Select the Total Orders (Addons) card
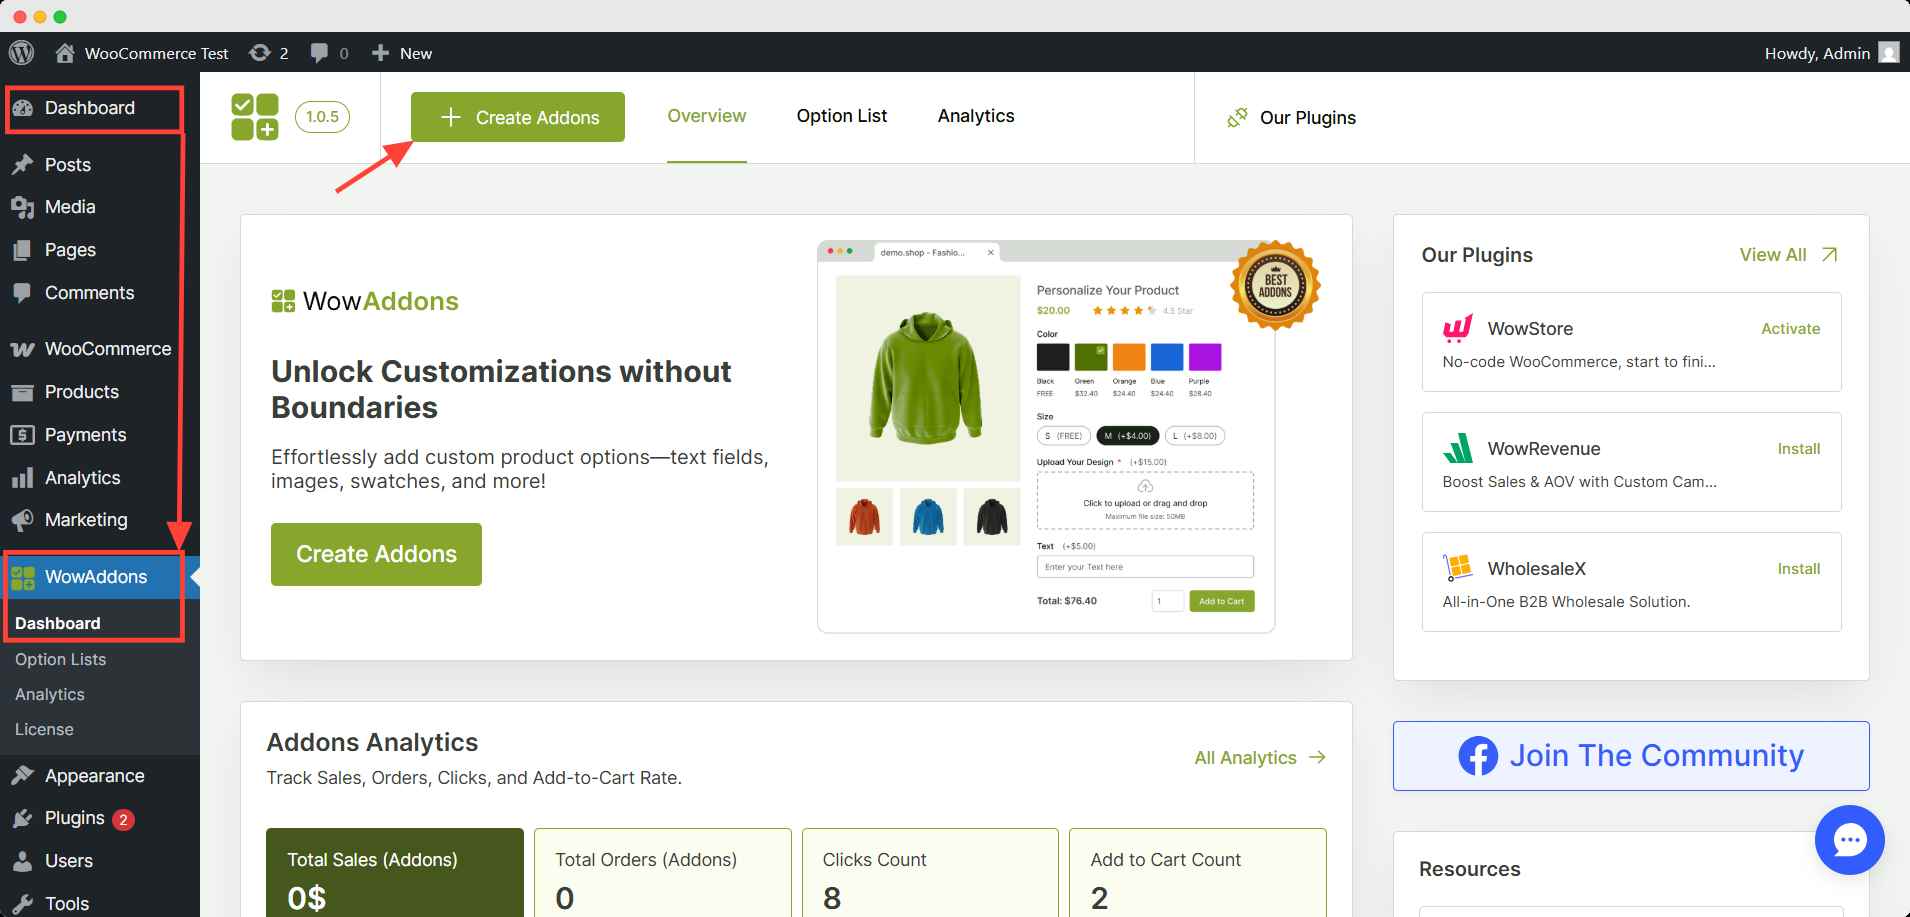Viewport: 1910px width, 917px height. click(662, 872)
